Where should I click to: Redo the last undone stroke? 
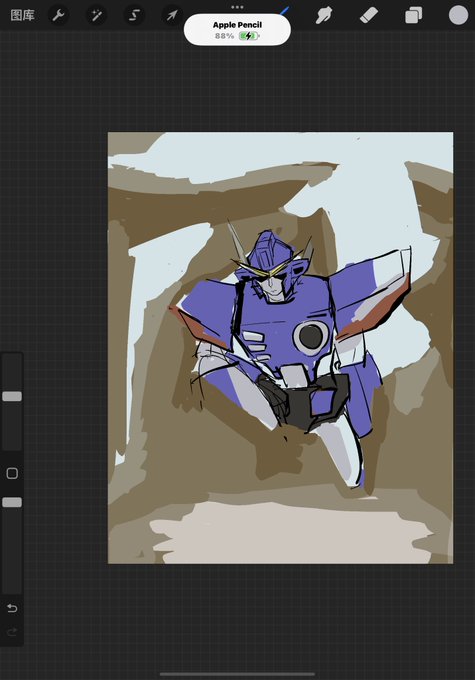click(12, 631)
